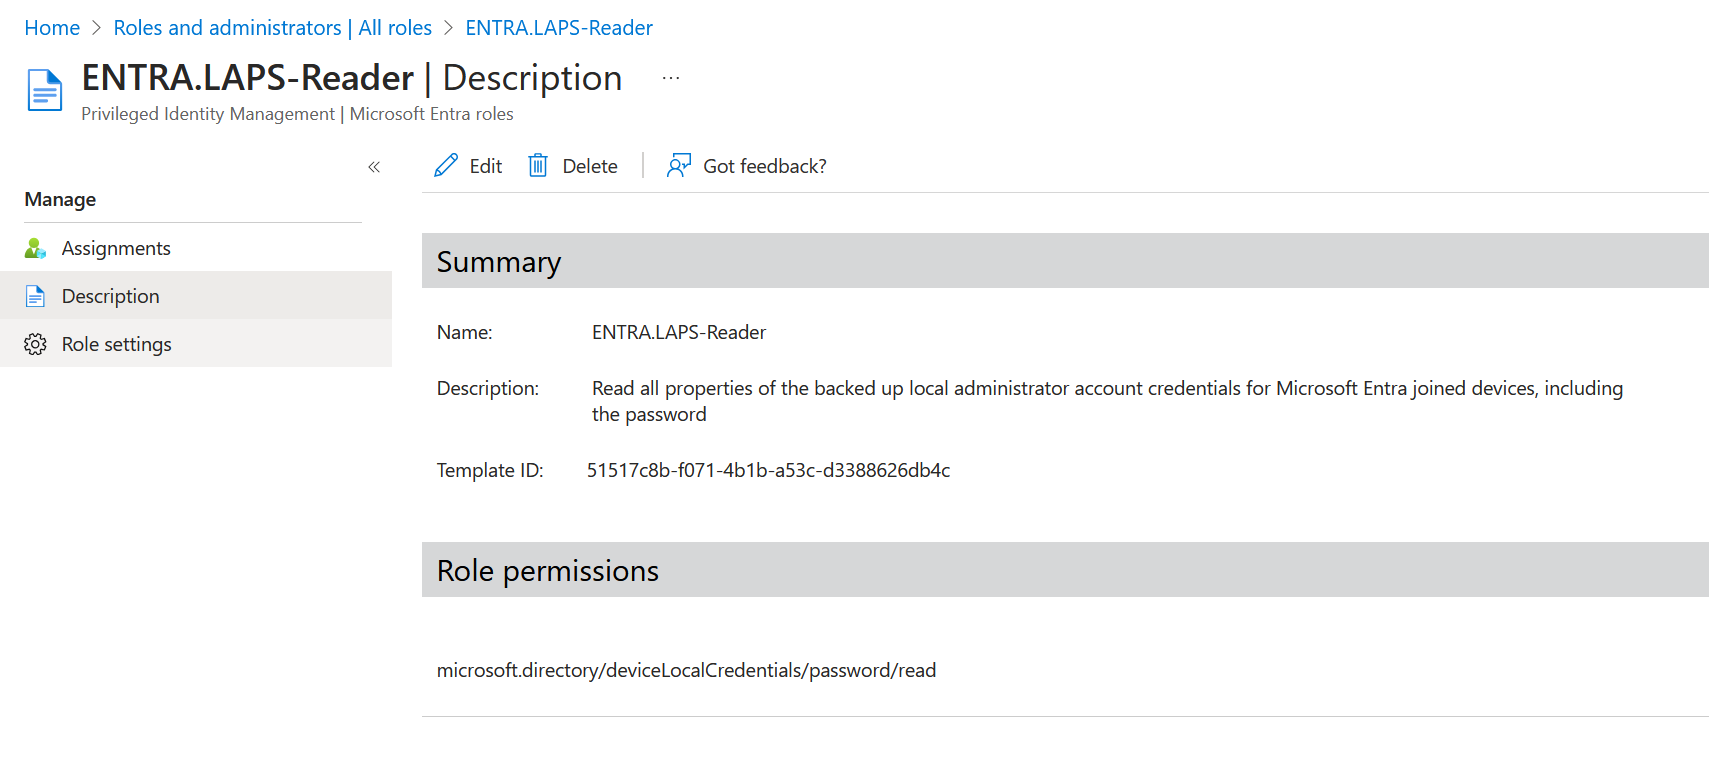The height and width of the screenshot is (782, 1709).
Task: Click the large document icon beside page title
Action: (x=44, y=90)
